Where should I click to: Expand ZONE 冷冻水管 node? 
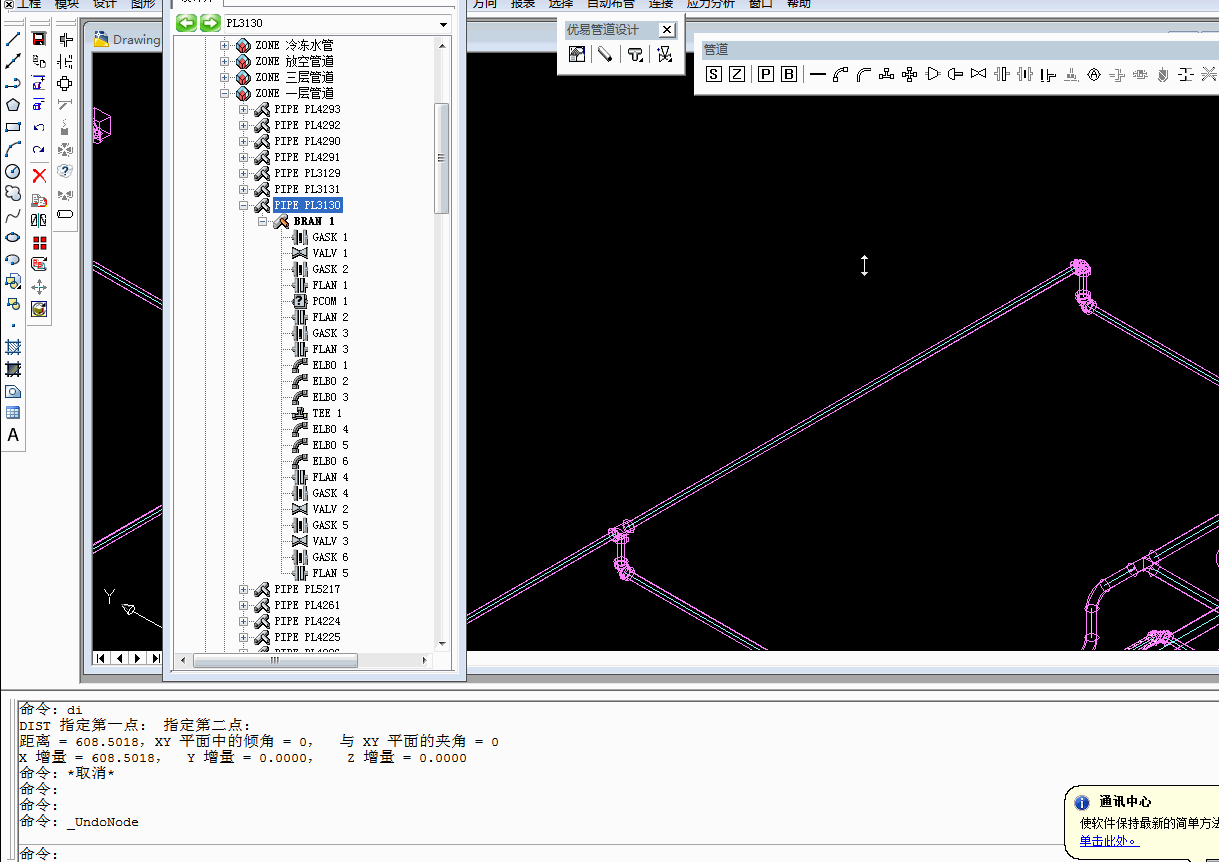[x=225, y=45]
